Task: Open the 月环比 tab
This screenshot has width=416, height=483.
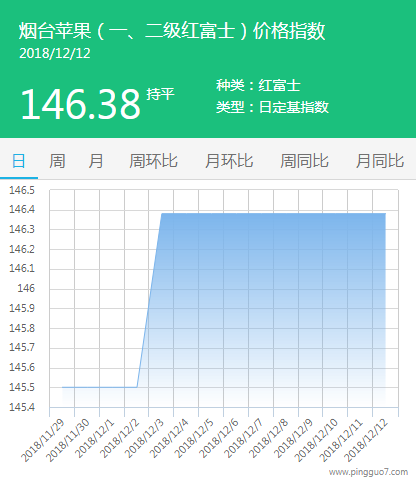Action: point(229,161)
